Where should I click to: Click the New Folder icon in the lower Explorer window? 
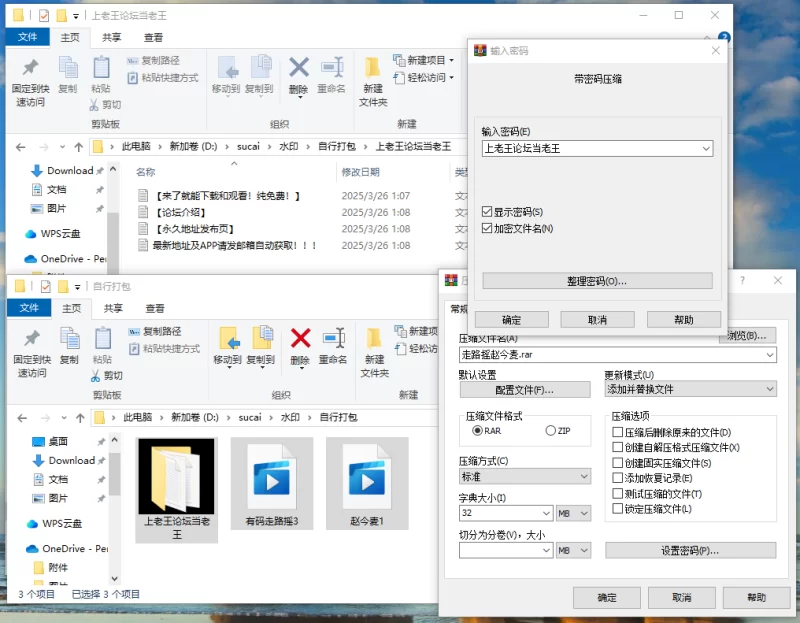point(374,338)
